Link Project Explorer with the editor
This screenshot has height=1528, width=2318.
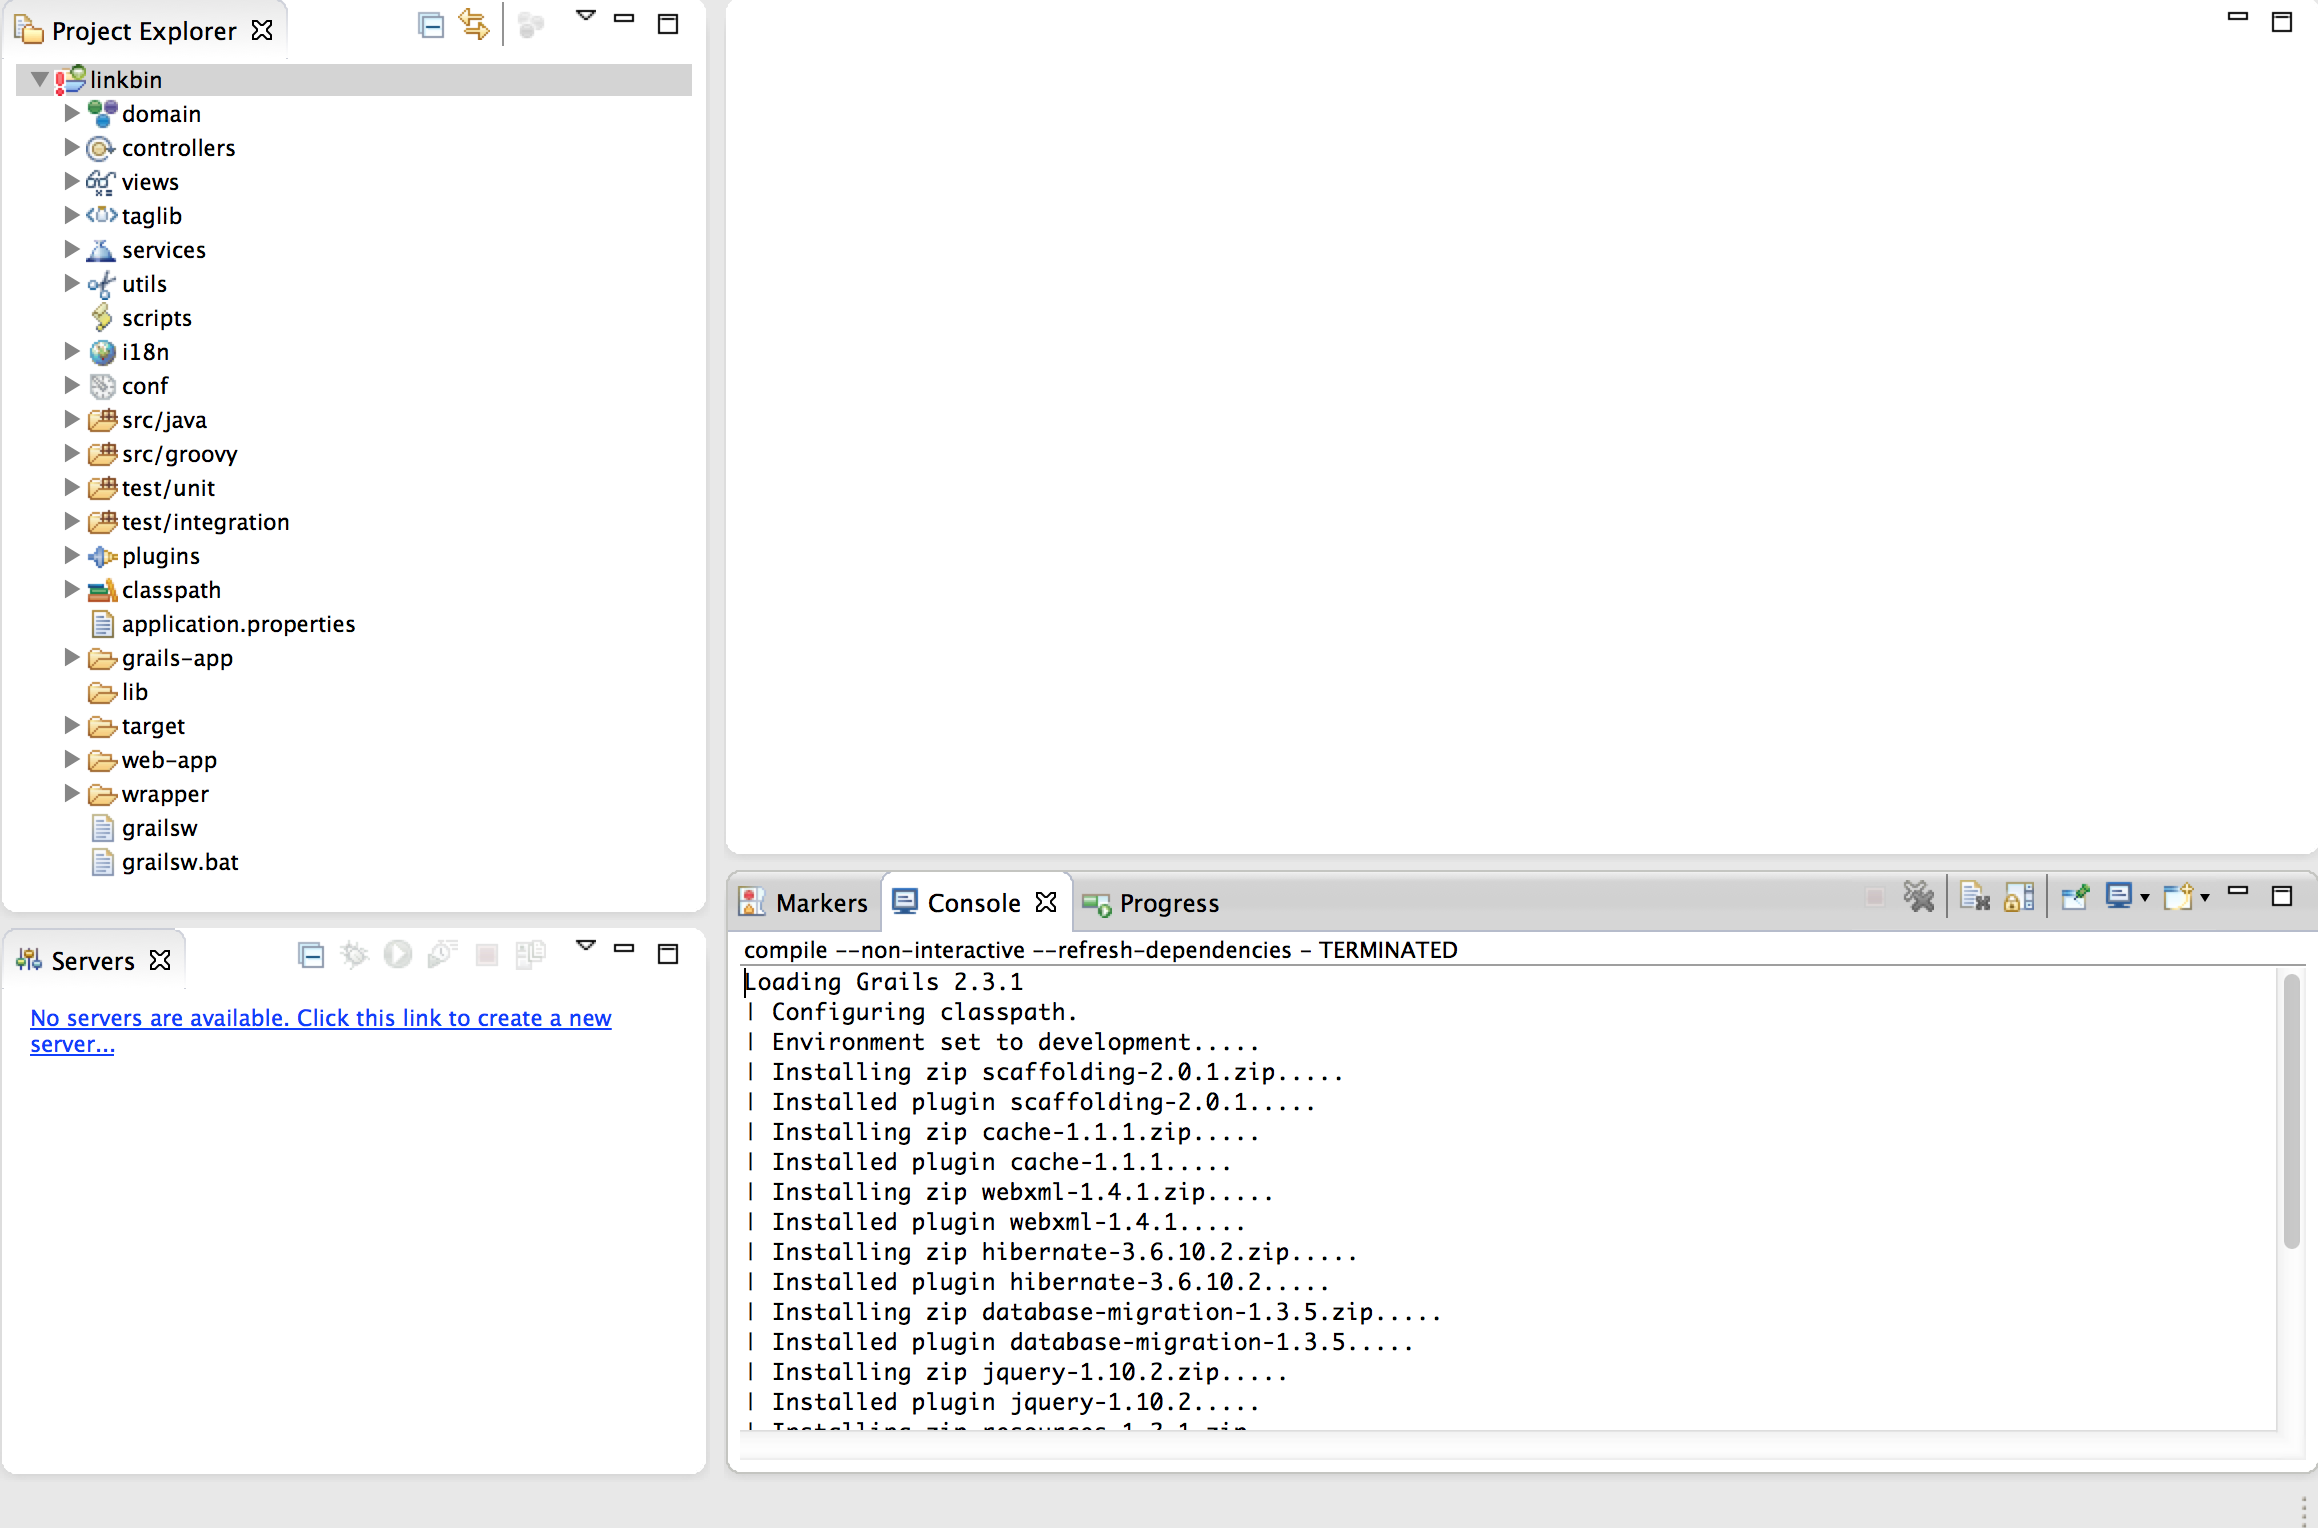[x=474, y=25]
